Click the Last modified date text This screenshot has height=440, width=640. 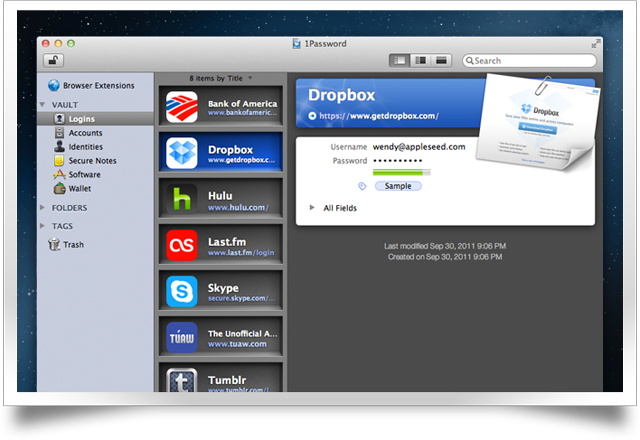pyautogui.click(x=445, y=246)
